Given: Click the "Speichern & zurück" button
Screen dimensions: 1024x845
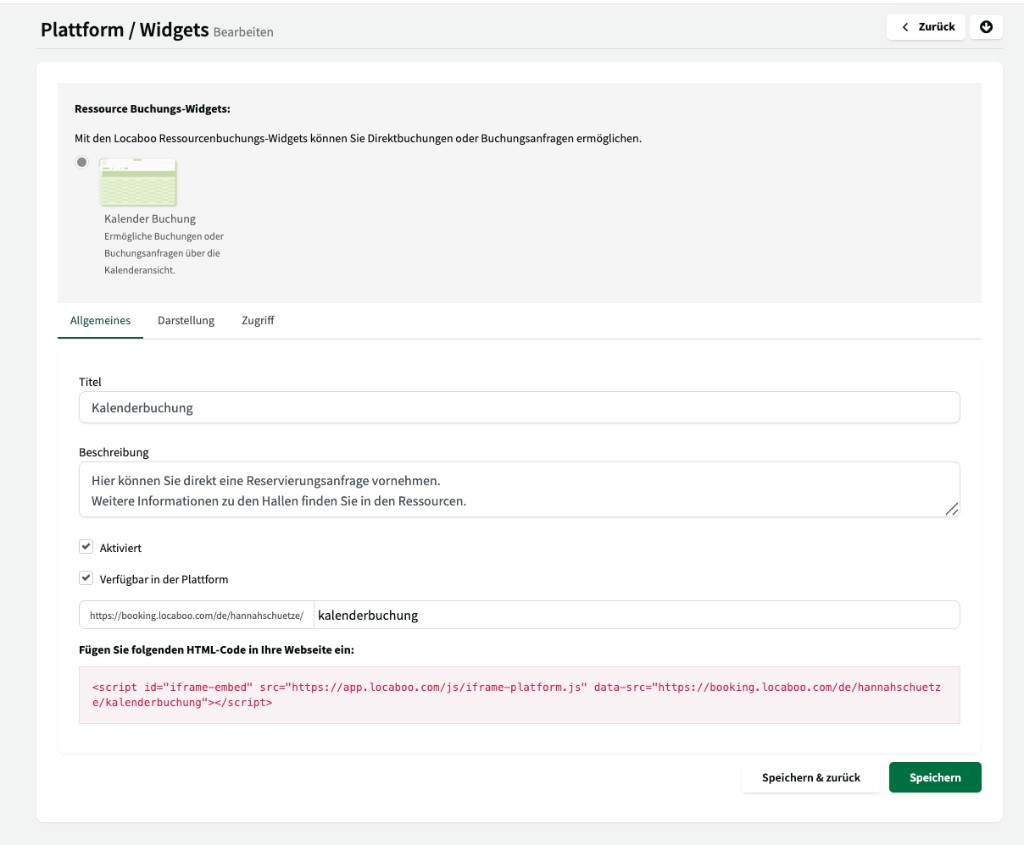Looking at the screenshot, I should point(810,777).
